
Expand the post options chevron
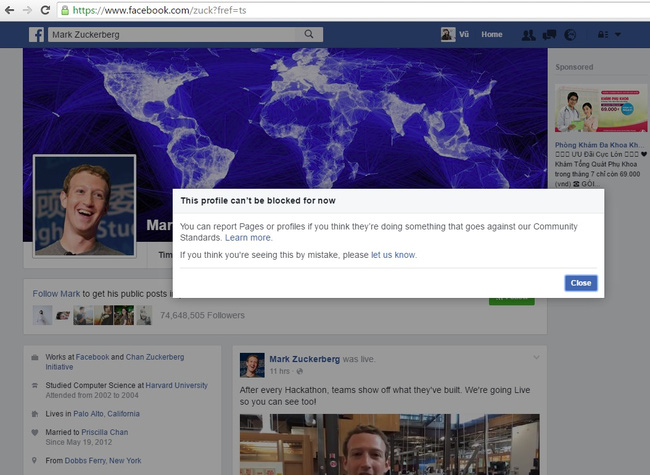(x=536, y=357)
